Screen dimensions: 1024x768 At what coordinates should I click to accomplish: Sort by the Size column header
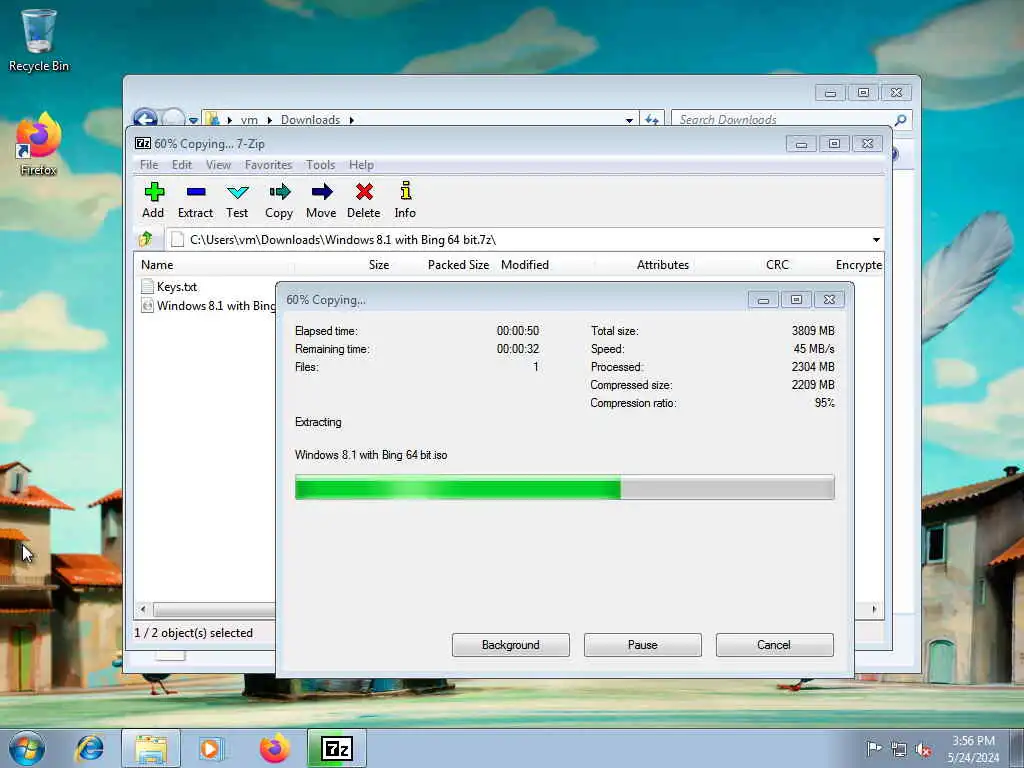[379, 265]
